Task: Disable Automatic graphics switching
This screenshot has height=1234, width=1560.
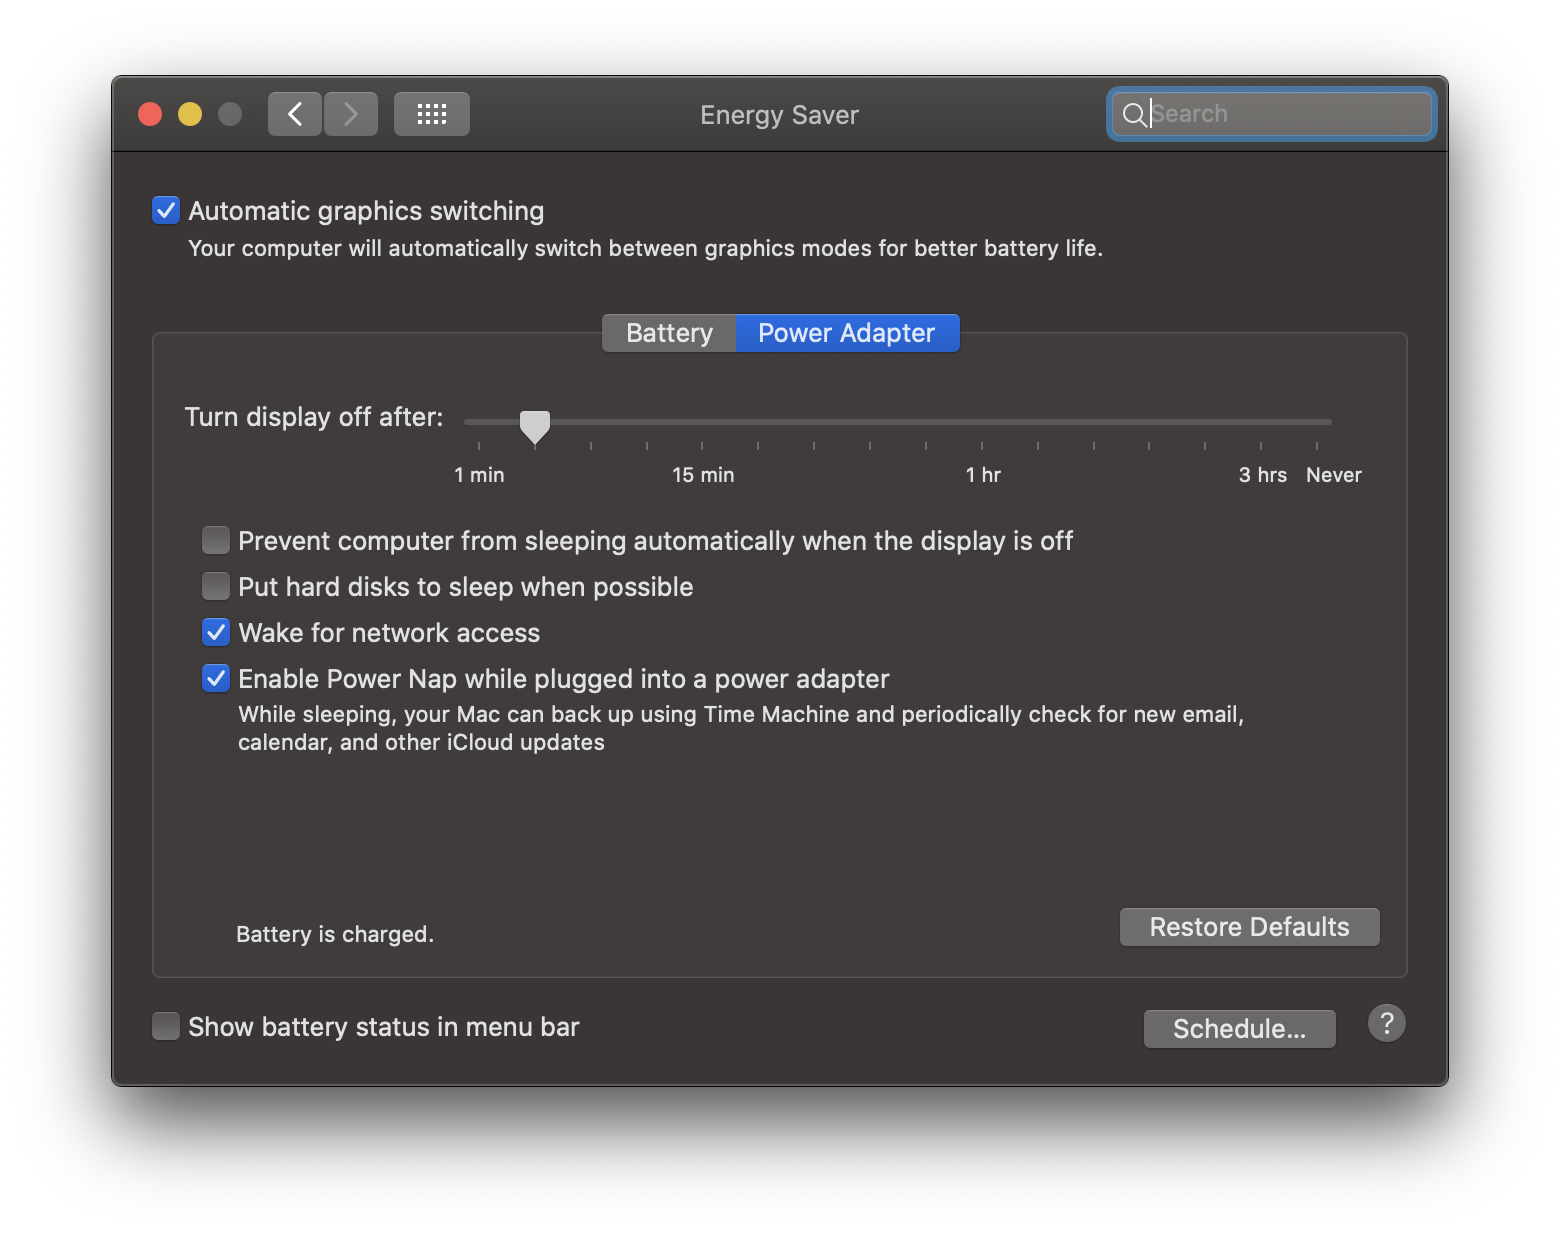Action: (x=165, y=210)
